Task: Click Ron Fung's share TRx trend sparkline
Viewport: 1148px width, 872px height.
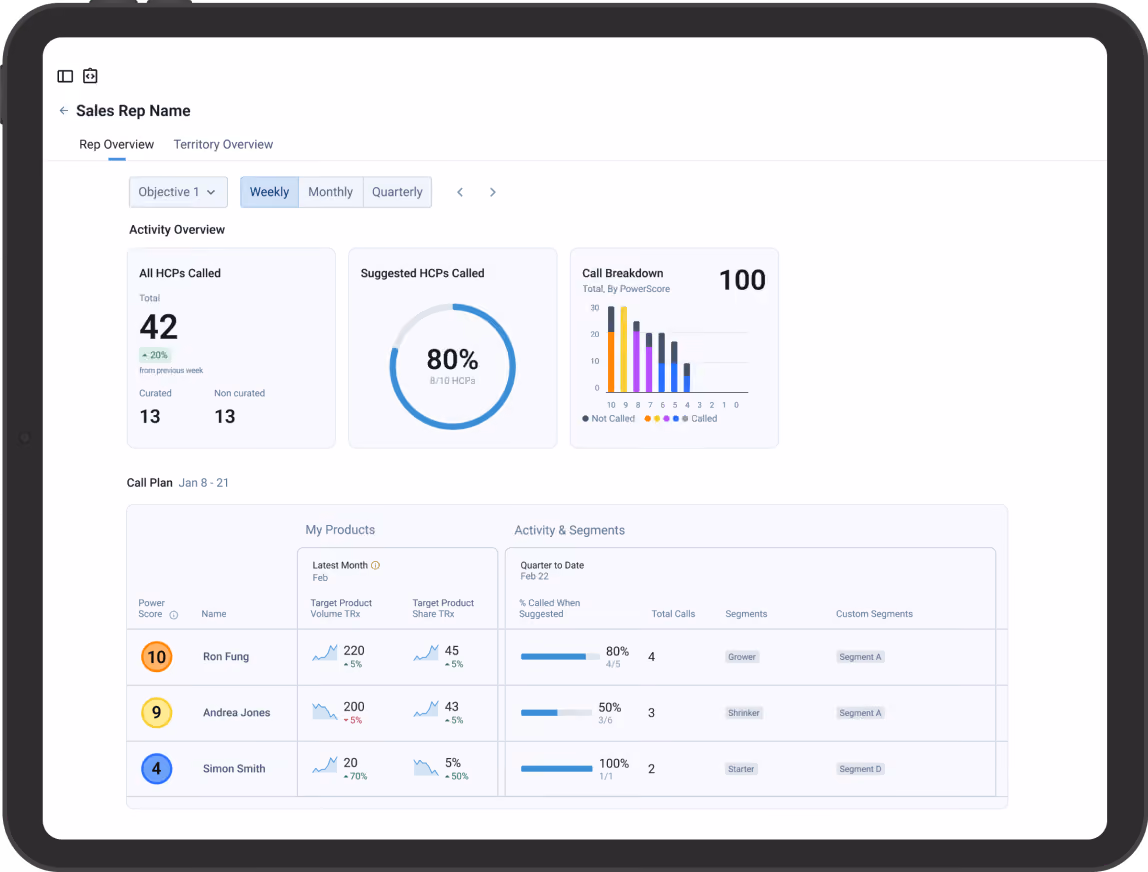Action: pyautogui.click(x=426, y=653)
